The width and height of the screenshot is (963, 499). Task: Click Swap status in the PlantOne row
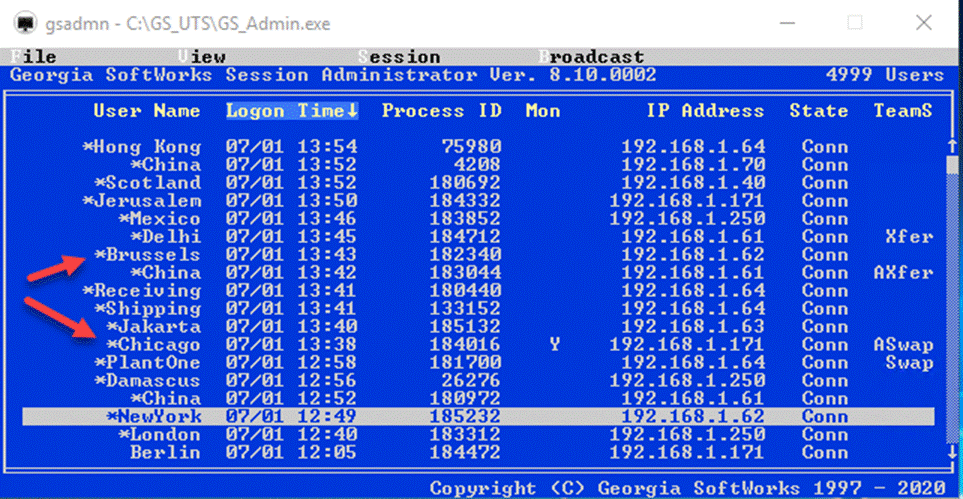point(910,363)
